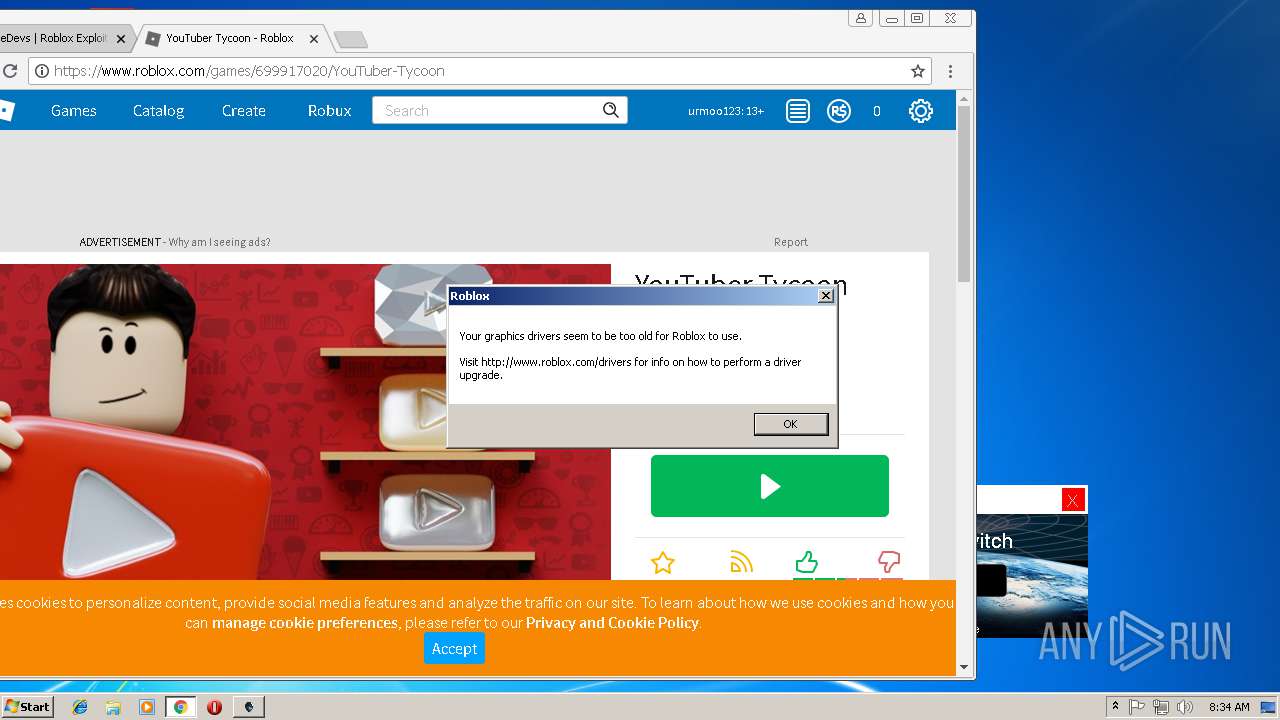Accept the cookie notice

pos(454,648)
